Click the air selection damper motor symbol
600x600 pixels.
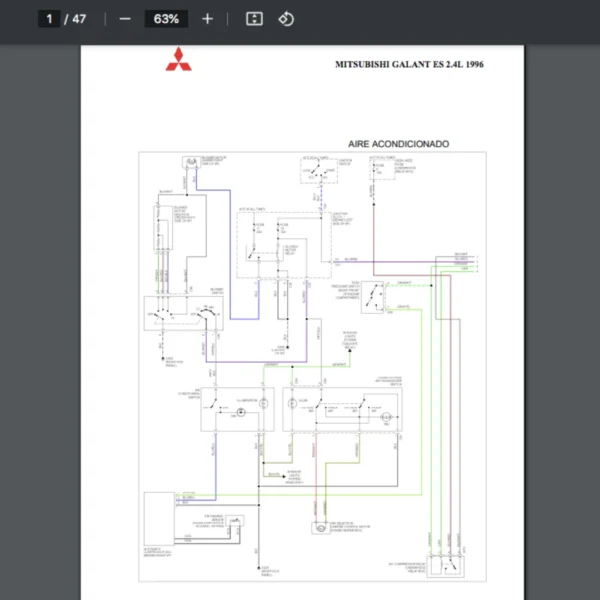click(x=321, y=527)
